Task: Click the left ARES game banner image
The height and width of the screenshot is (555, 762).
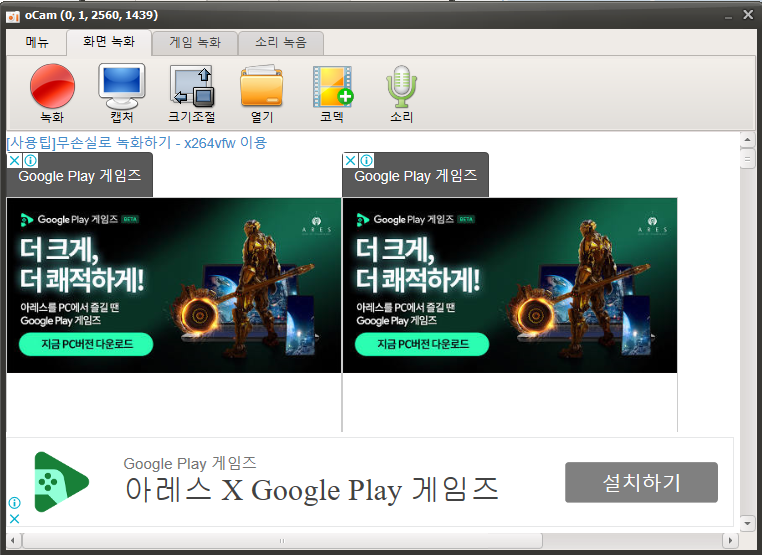Action: pyautogui.click(x=174, y=285)
